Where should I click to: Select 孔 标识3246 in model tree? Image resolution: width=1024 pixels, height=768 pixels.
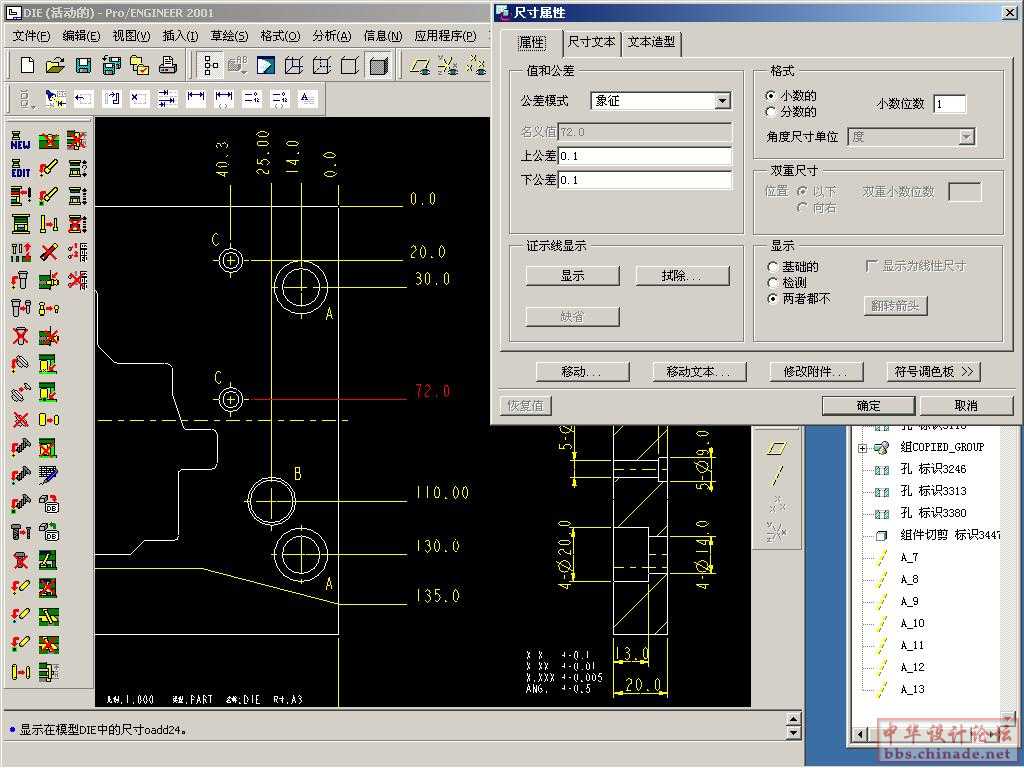[933, 469]
